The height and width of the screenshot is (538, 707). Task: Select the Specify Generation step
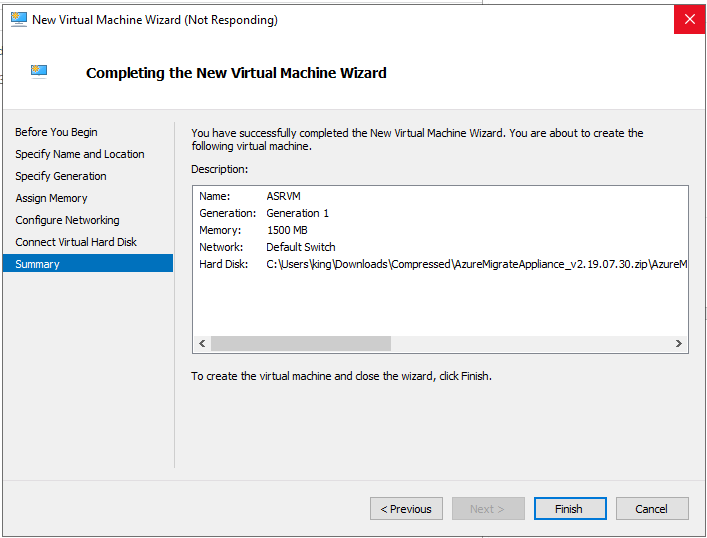pyautogui.click(x=61, y=176)
